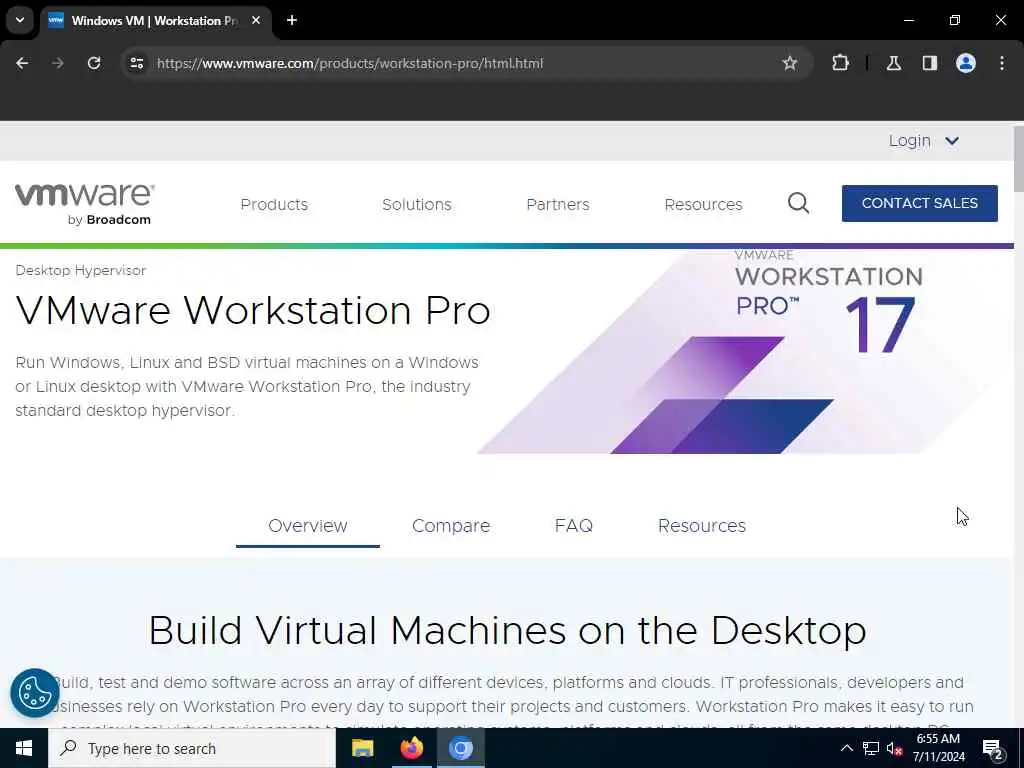Open the Chrome three-dot menu
Screen dimensions: 1024x768
(1002, 63)
